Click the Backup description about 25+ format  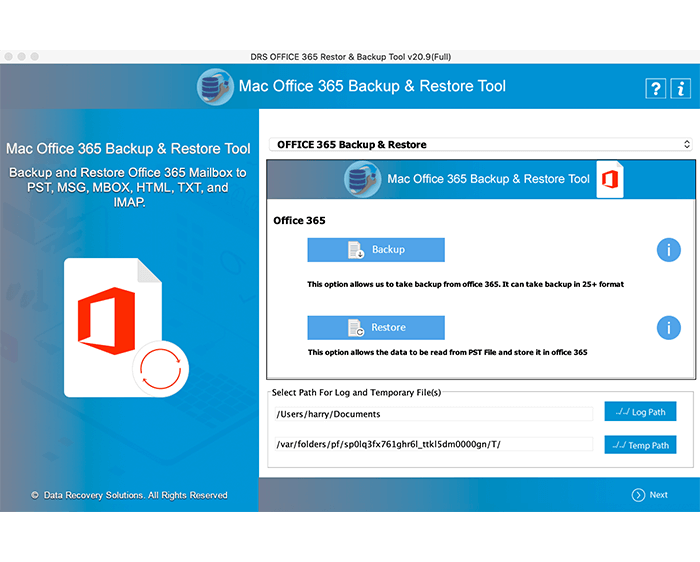point(465,284)
